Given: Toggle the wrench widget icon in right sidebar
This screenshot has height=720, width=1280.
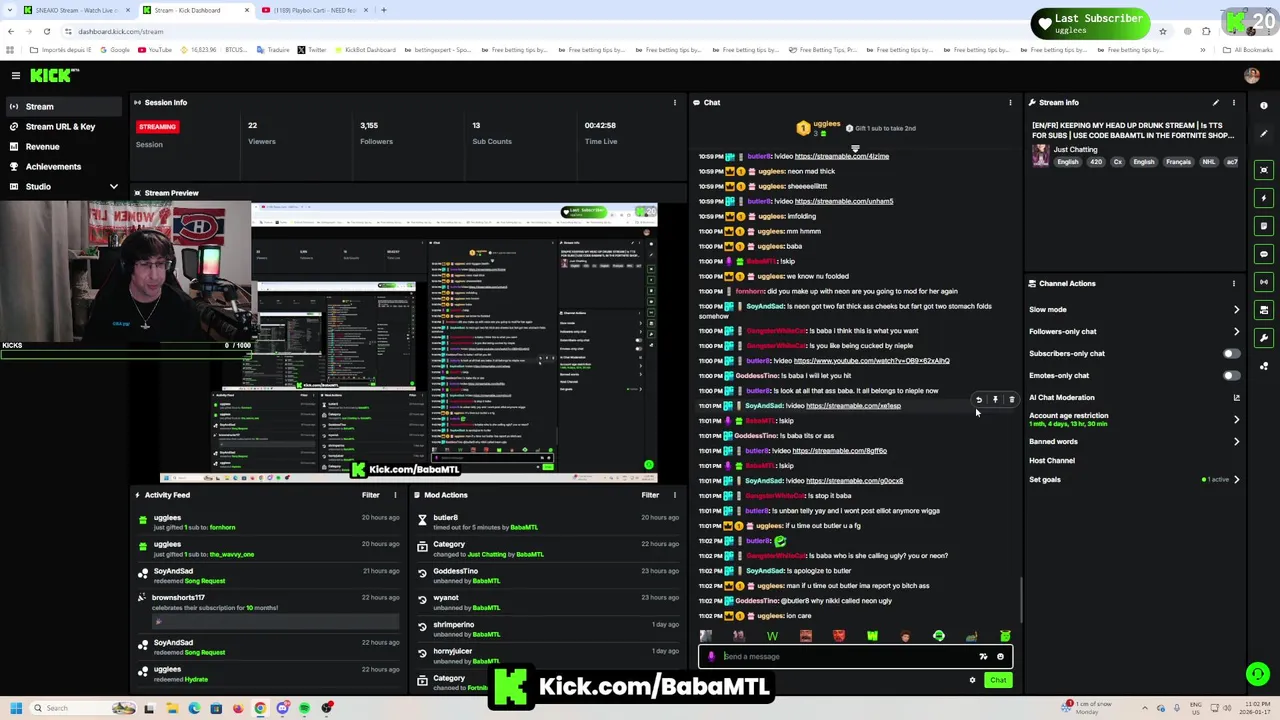Looking at the screenshot, I should coord(1264,338).
